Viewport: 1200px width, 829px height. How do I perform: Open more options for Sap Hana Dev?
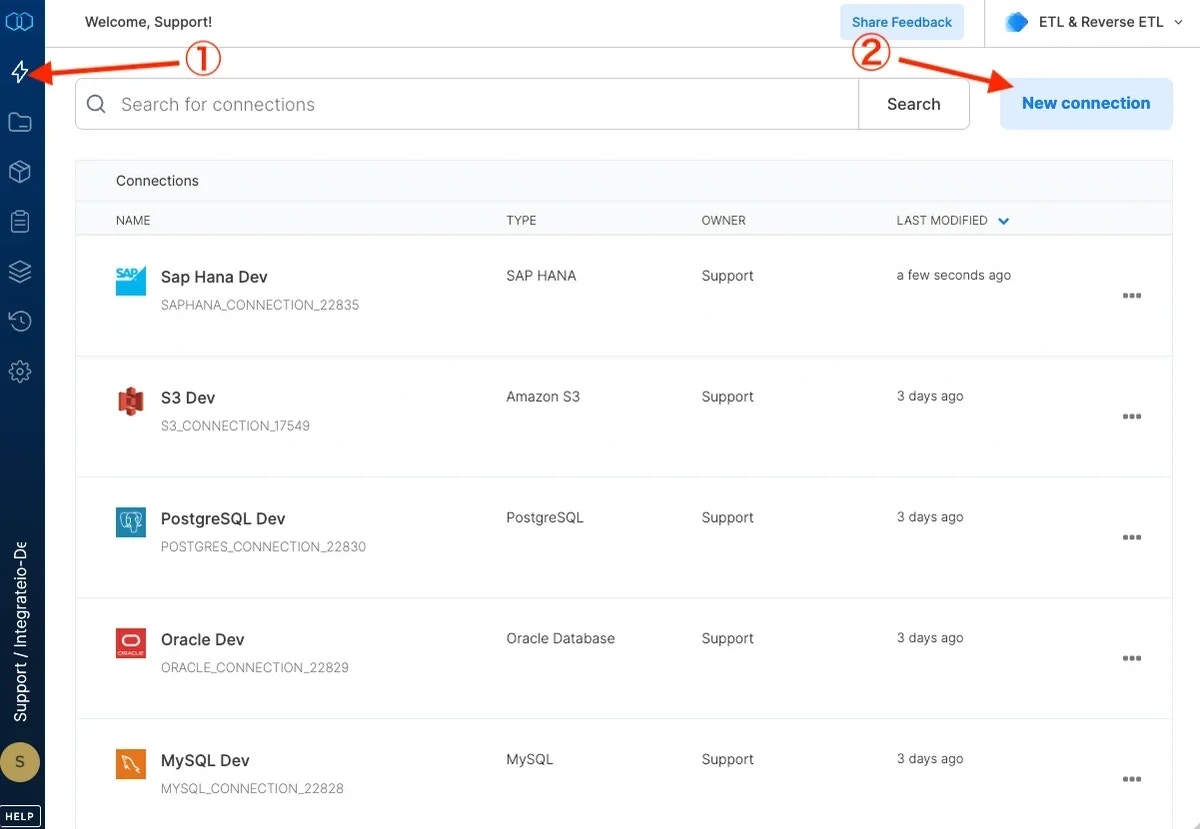point(1132,296)
